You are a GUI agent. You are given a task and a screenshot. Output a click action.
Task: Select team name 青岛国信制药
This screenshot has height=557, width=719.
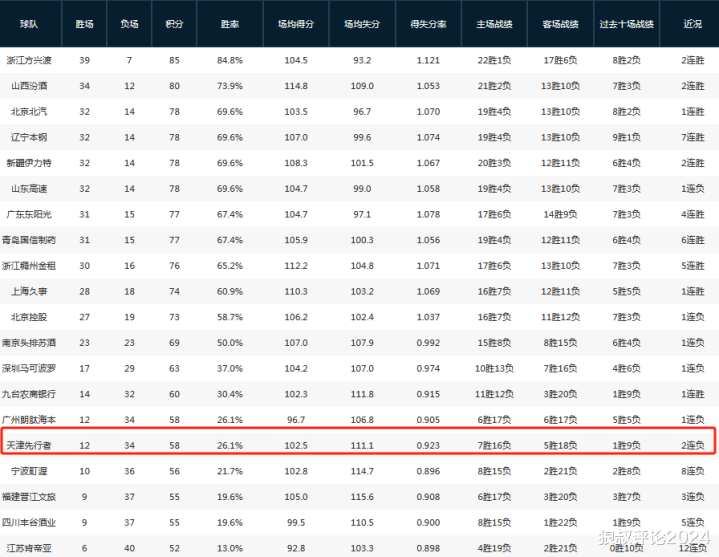pos(29,240)
